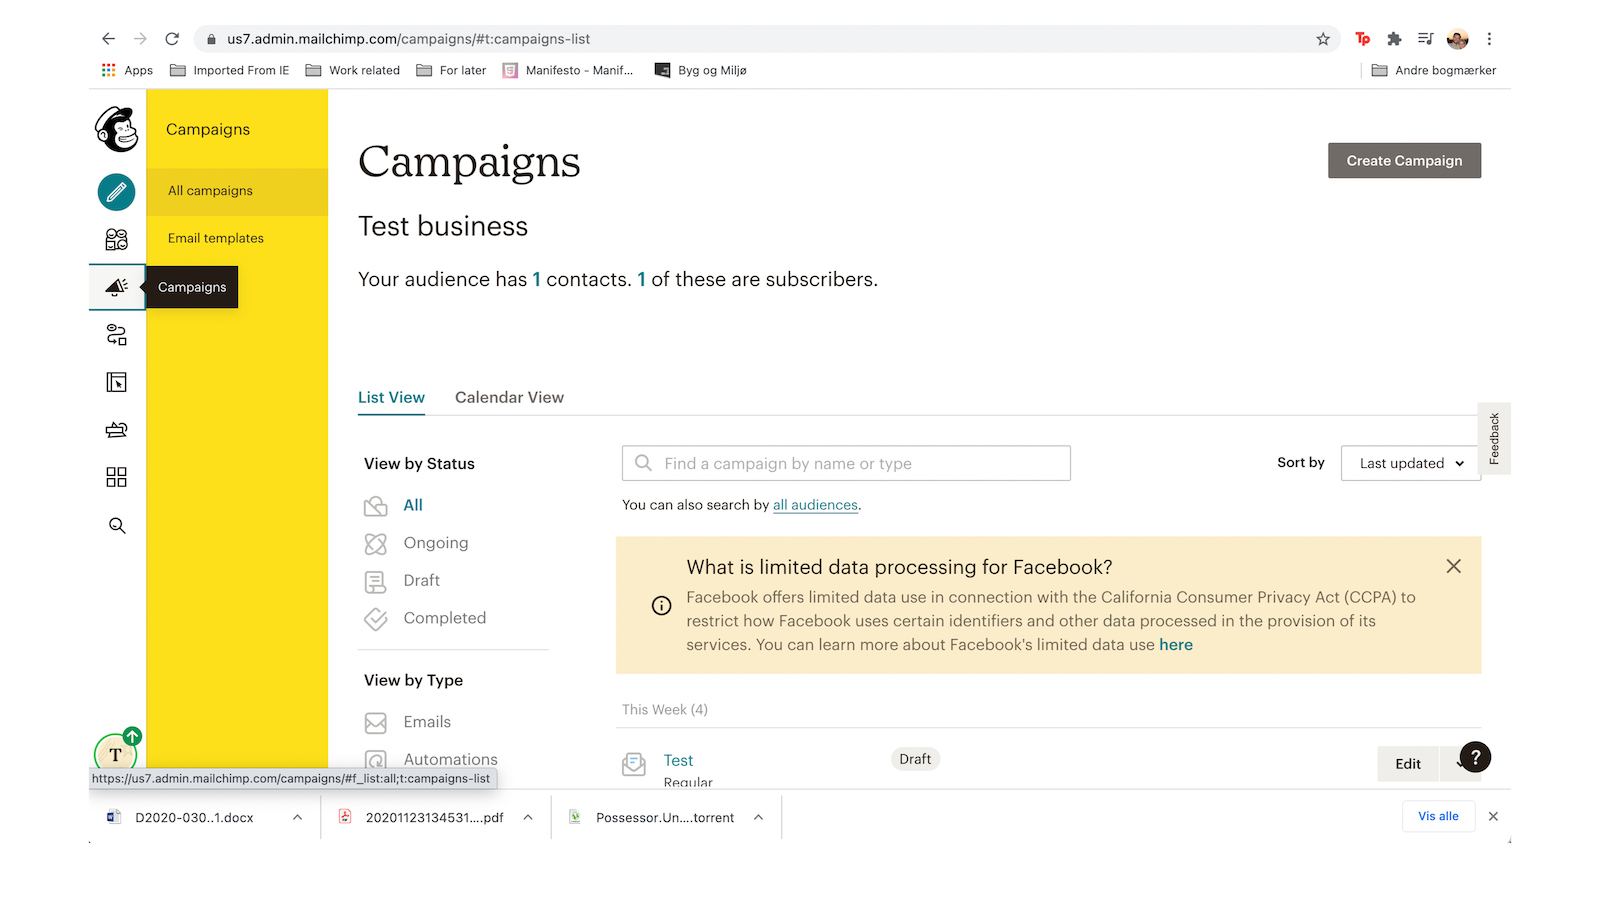This screenshot has width=1600, height=900.
Task: Click the Chrome extensions puzzle icon
Action: point(1394,39)
